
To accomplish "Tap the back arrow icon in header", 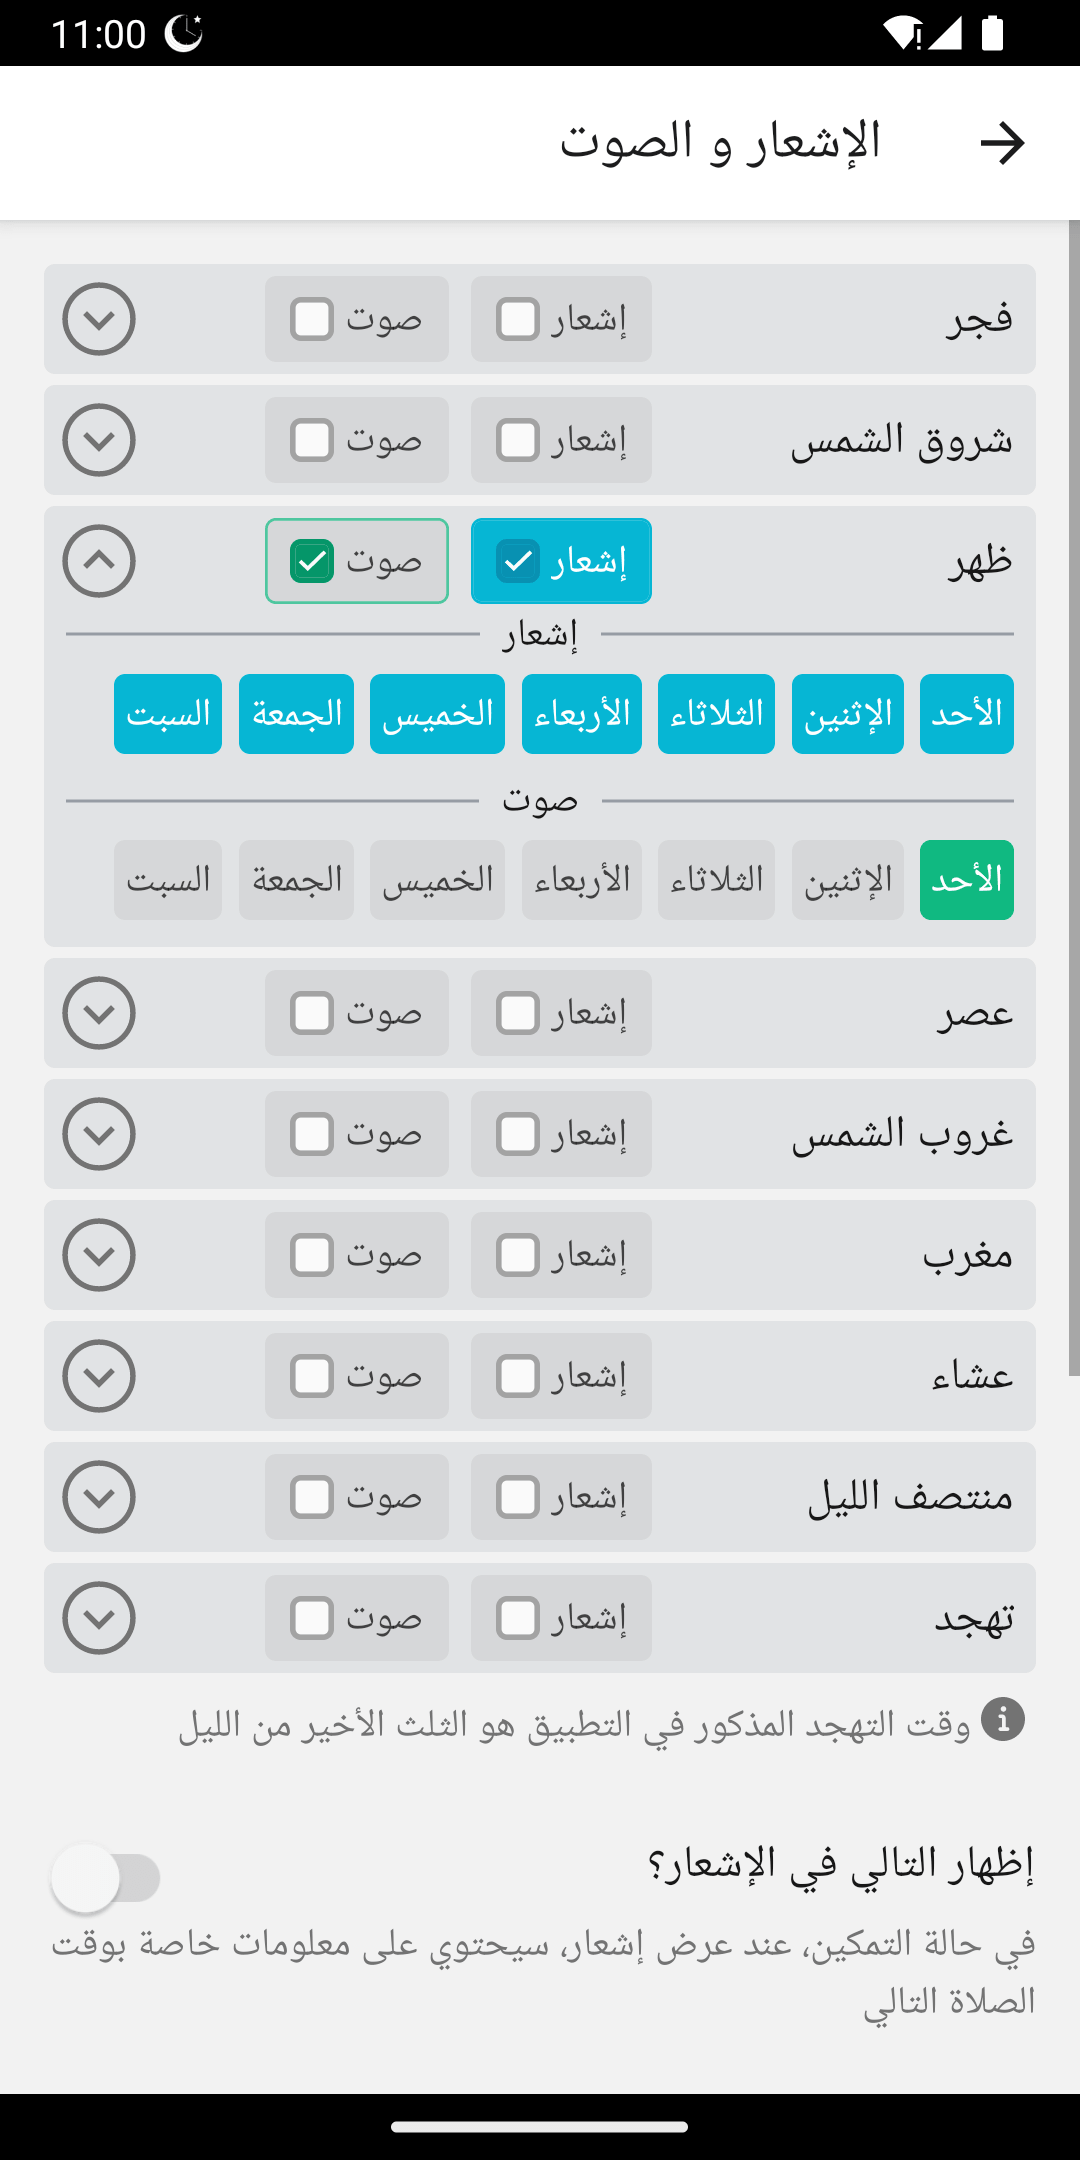I will pyautogui.click(x=1002, y=143).
